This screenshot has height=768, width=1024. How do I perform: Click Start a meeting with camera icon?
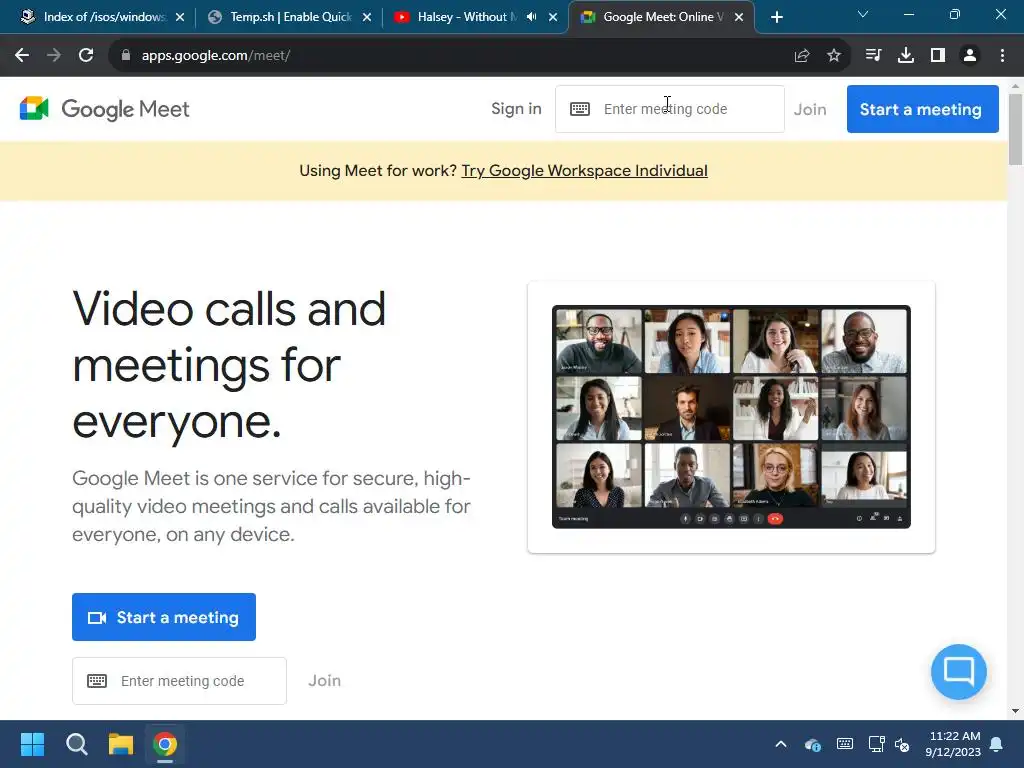click(x=164, y=617)
